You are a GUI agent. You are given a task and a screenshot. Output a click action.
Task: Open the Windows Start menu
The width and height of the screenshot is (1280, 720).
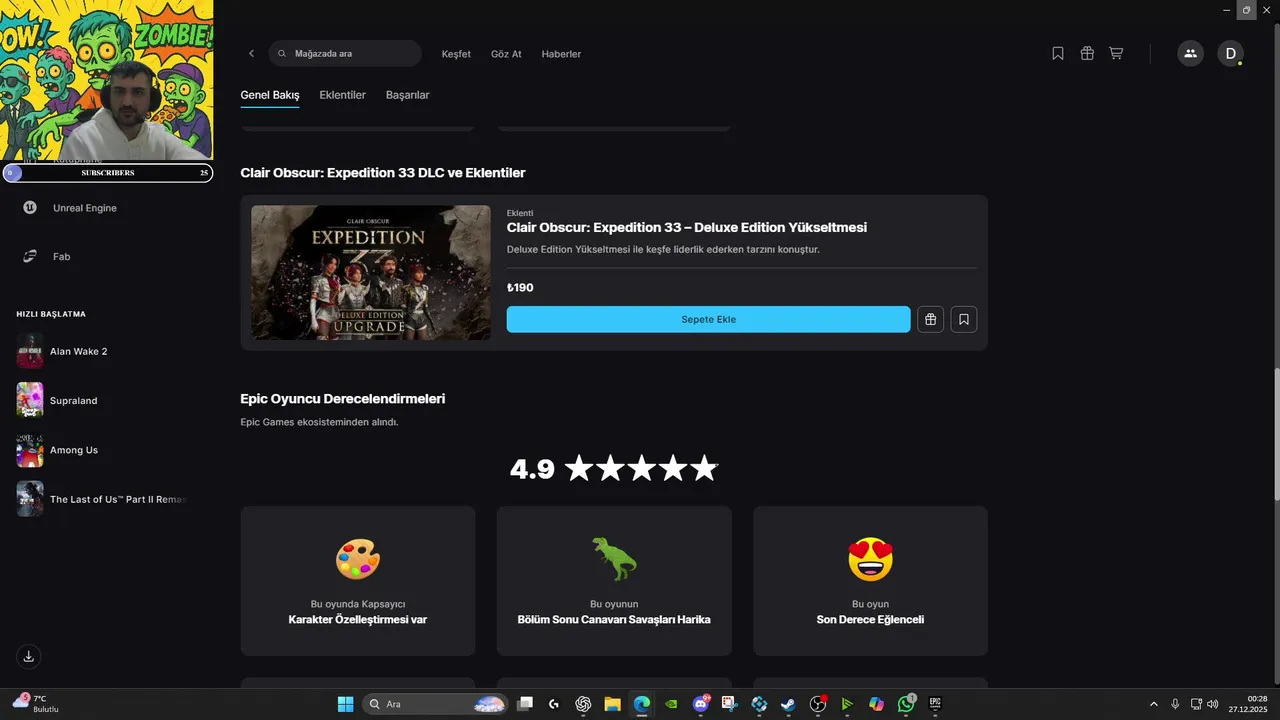tap(345, 704)
